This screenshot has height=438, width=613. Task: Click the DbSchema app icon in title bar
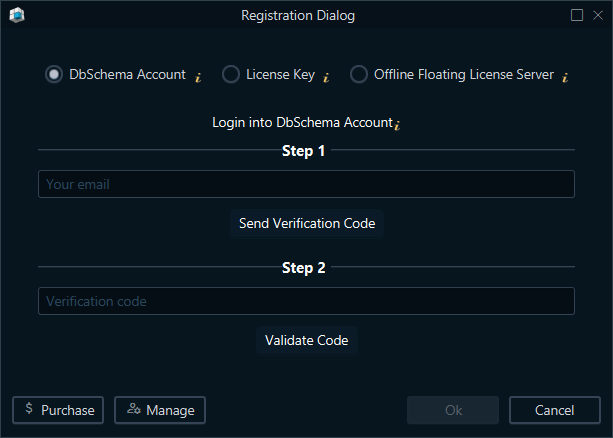coord(17,15)
